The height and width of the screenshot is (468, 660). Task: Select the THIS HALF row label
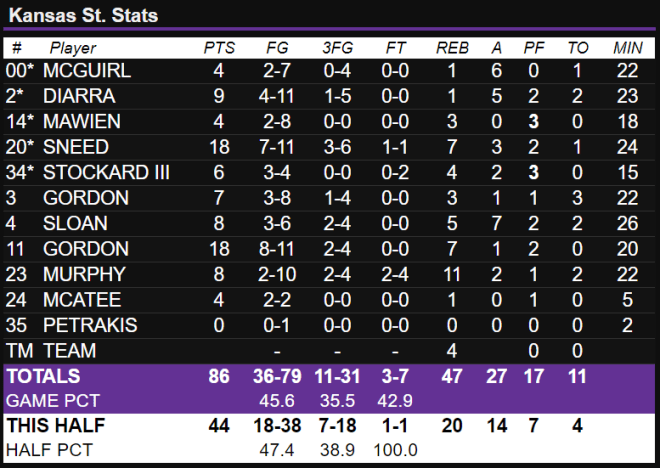click(56, 425)
